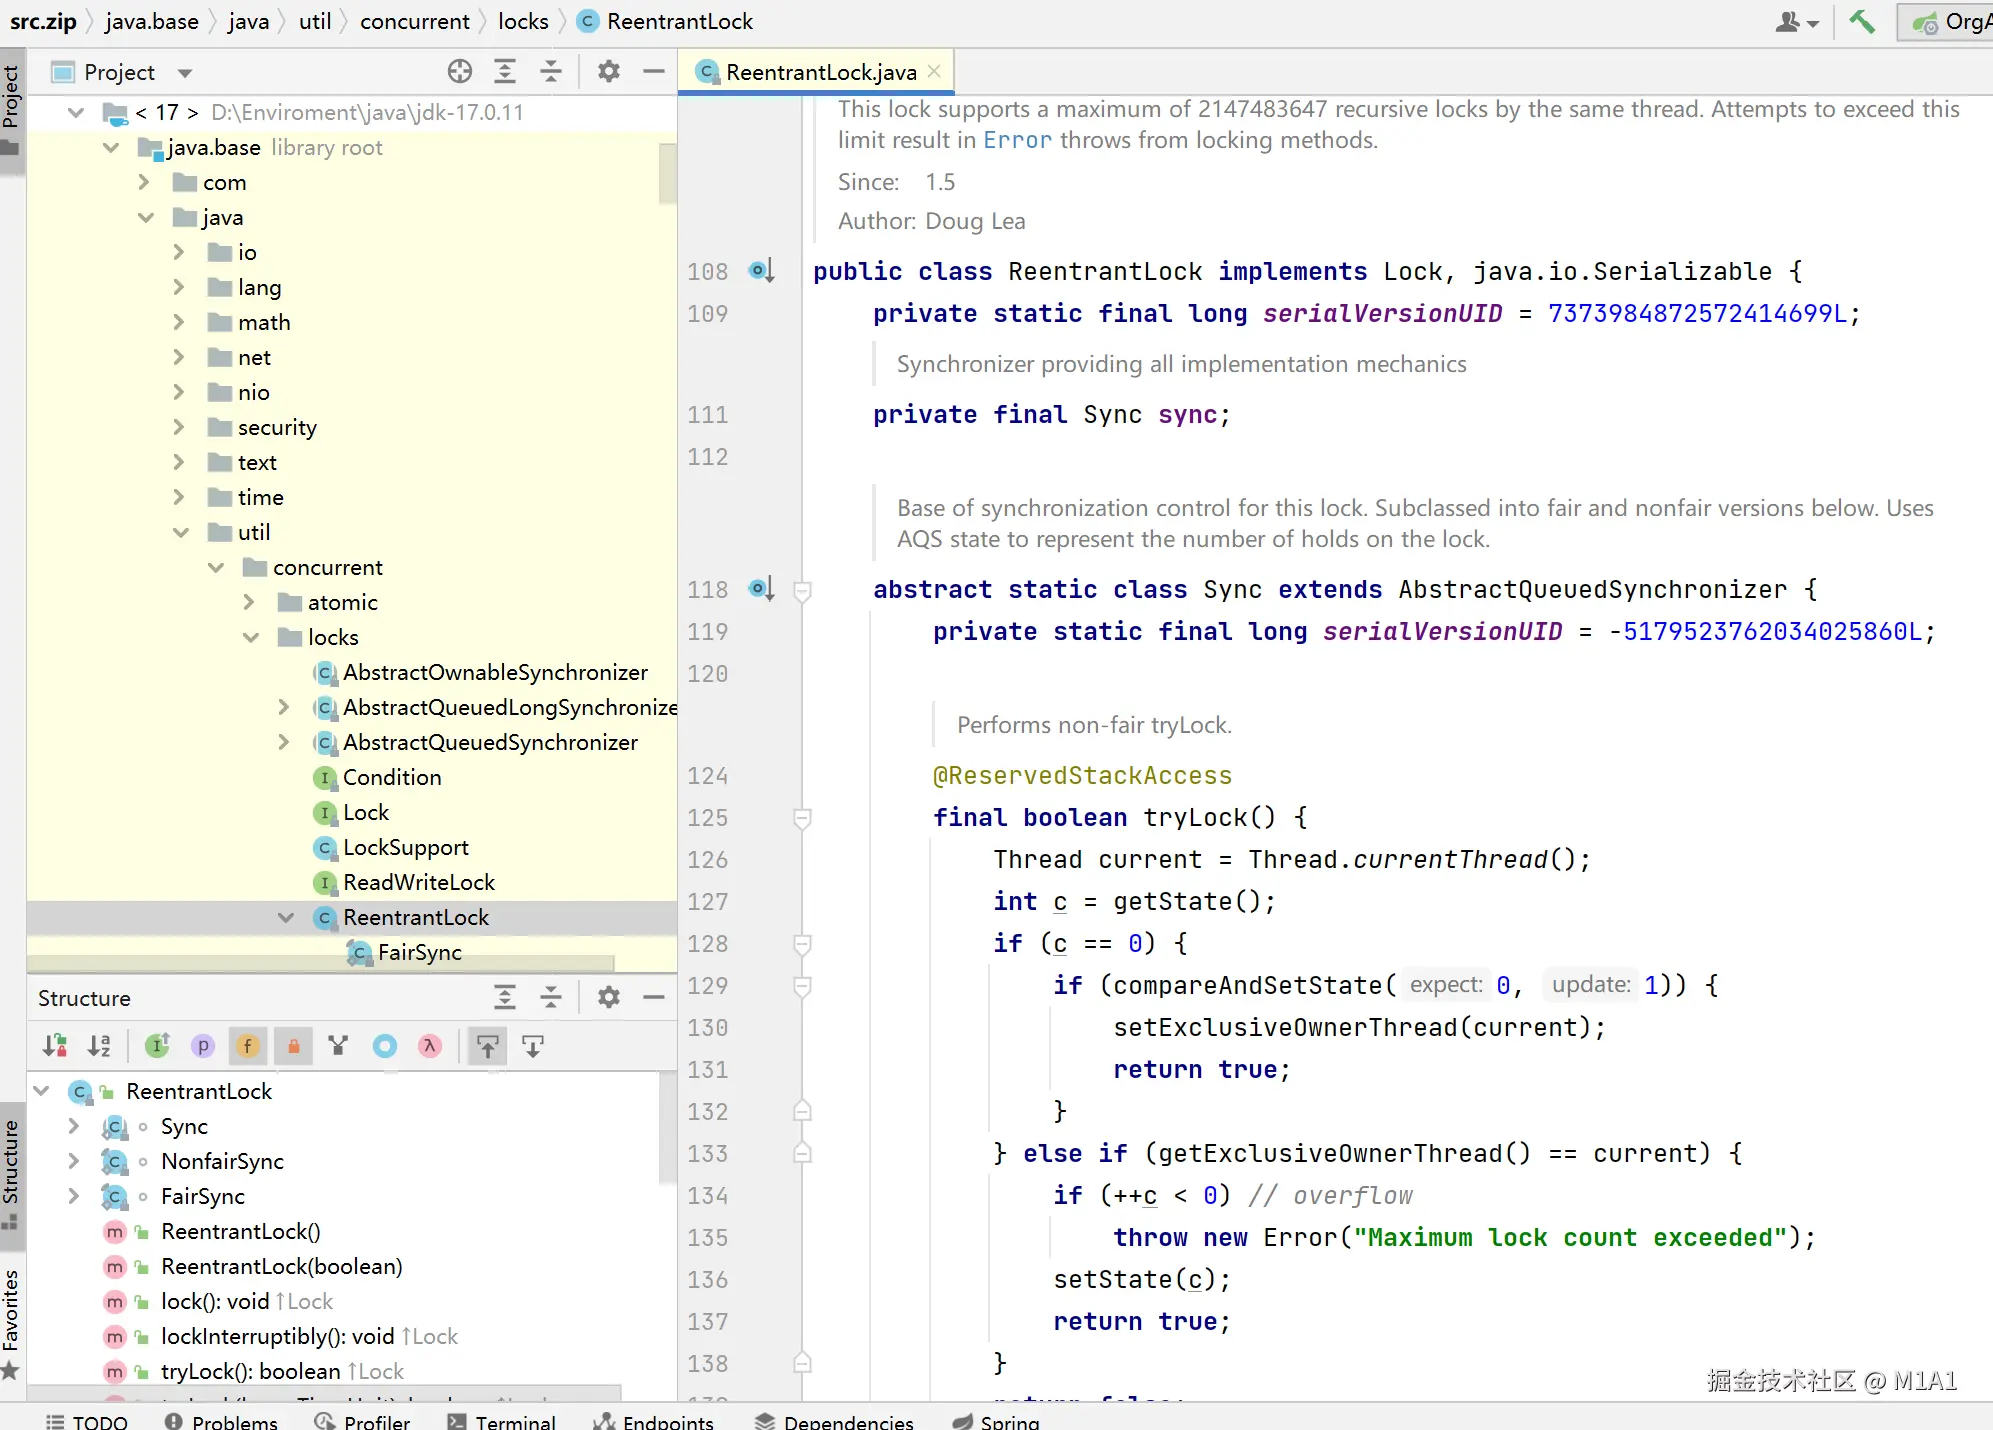The width and height of the screenshot is (1993, 1430).
Task: Enable Show Properties filter icon
Action: (203, 1046)
